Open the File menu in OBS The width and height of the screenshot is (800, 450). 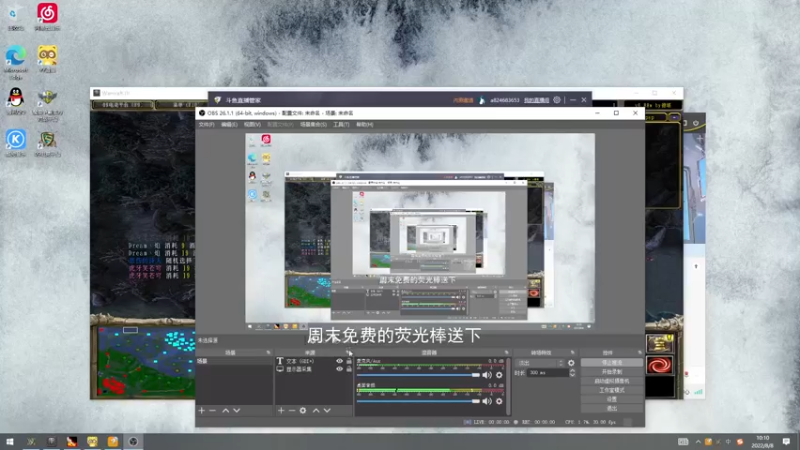point(206,124)
